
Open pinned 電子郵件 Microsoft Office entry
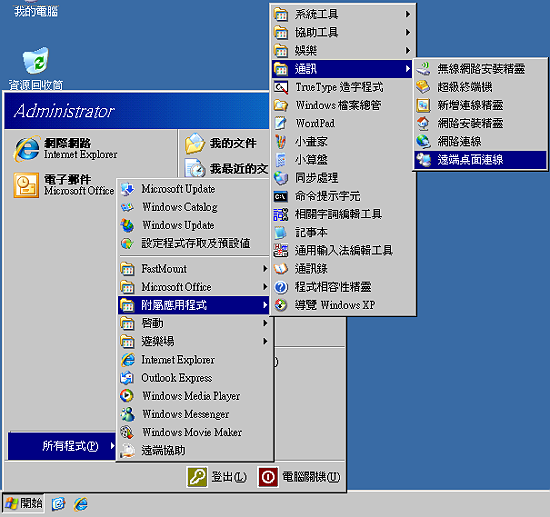(x=65, y=185)
